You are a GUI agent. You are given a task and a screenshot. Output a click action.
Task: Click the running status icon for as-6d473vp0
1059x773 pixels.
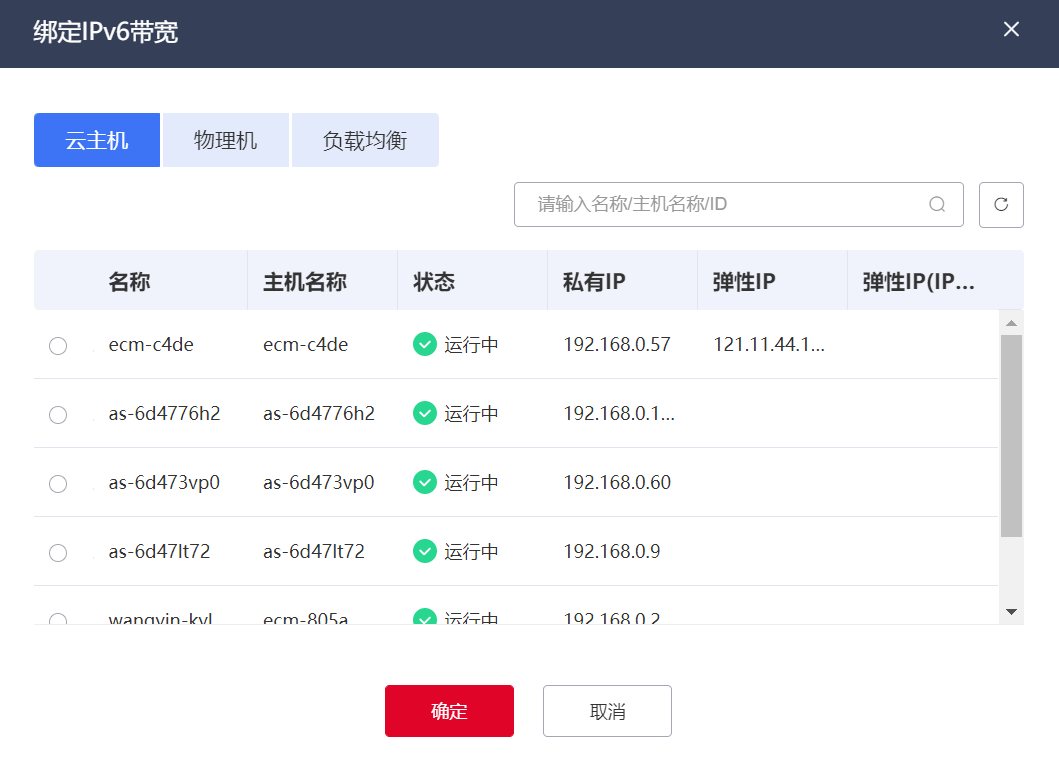click(x=424, y=483)
